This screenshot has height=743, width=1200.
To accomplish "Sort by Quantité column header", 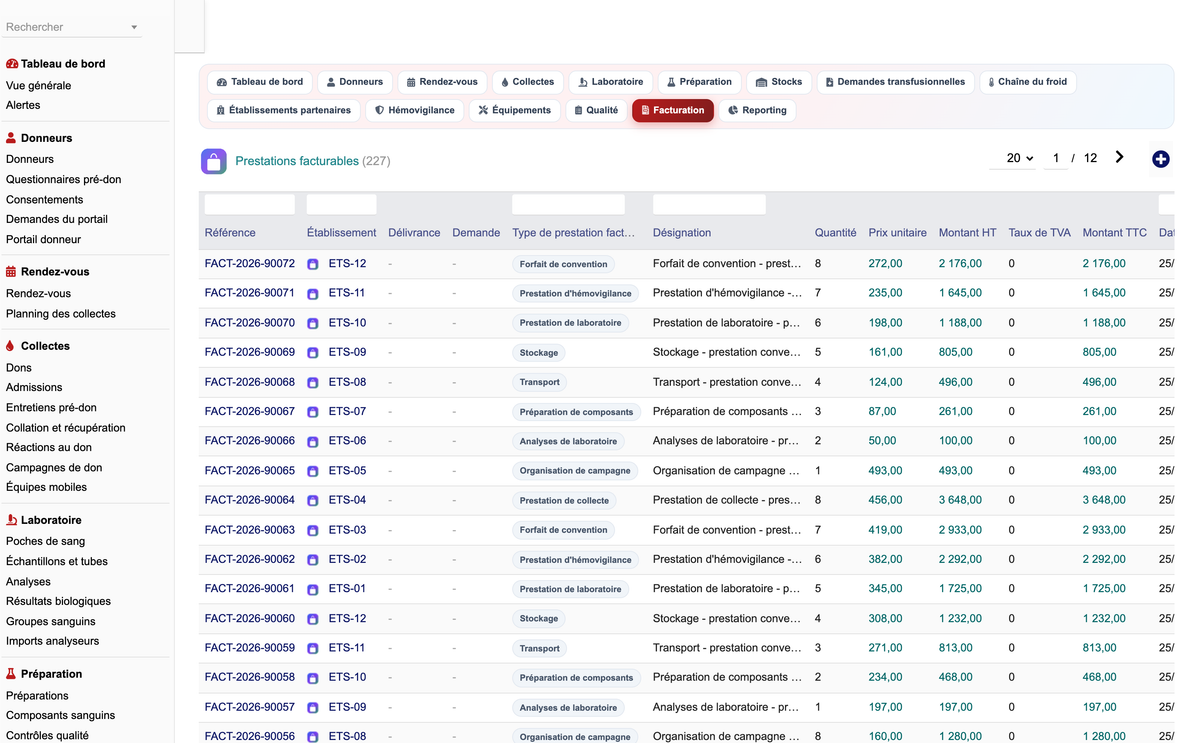I will (835, 233).
